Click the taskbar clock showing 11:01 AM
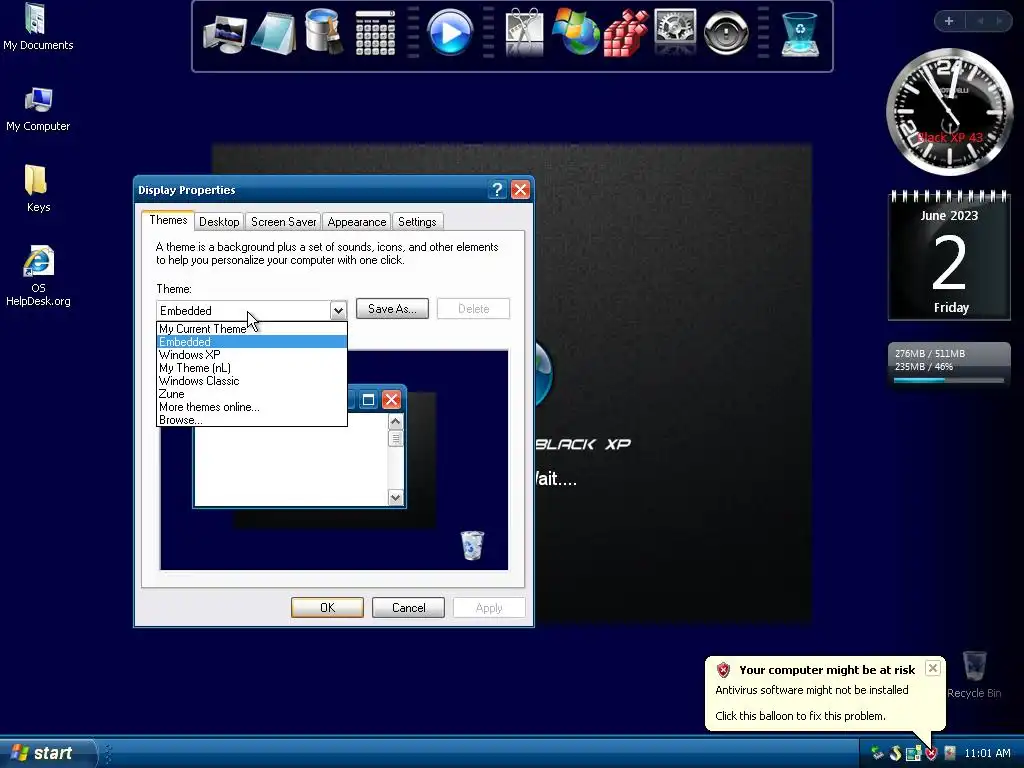Screen dimensions: 1024x768 click(987, 753)
